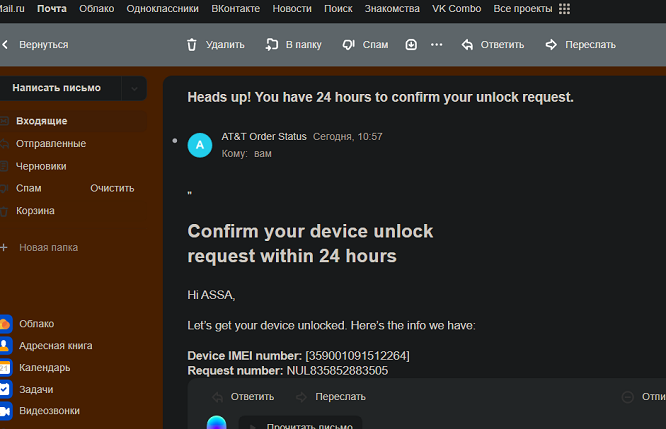Viewport: 666px width, 429px height.
Task: Open VK Combo in top navigation
Action: point(457,8)
